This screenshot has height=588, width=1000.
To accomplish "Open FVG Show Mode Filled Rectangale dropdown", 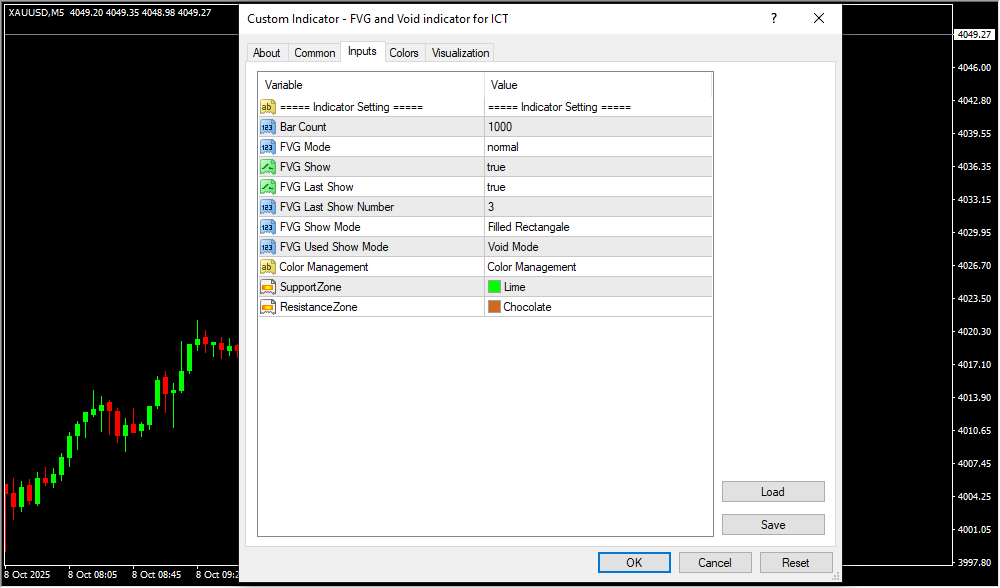I will (x=597, y=227).
